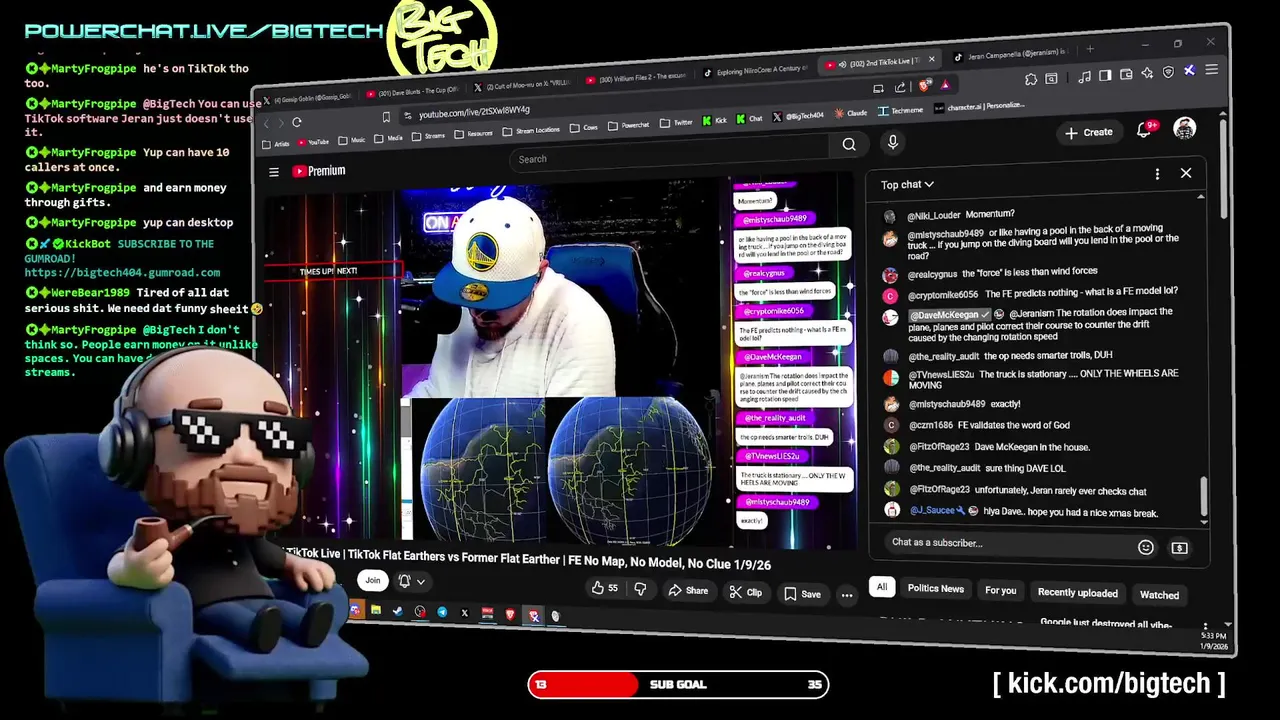This screenshot has height=720, width=1280.
Task: Open the Claude bookmark
Action: point(850,113)
